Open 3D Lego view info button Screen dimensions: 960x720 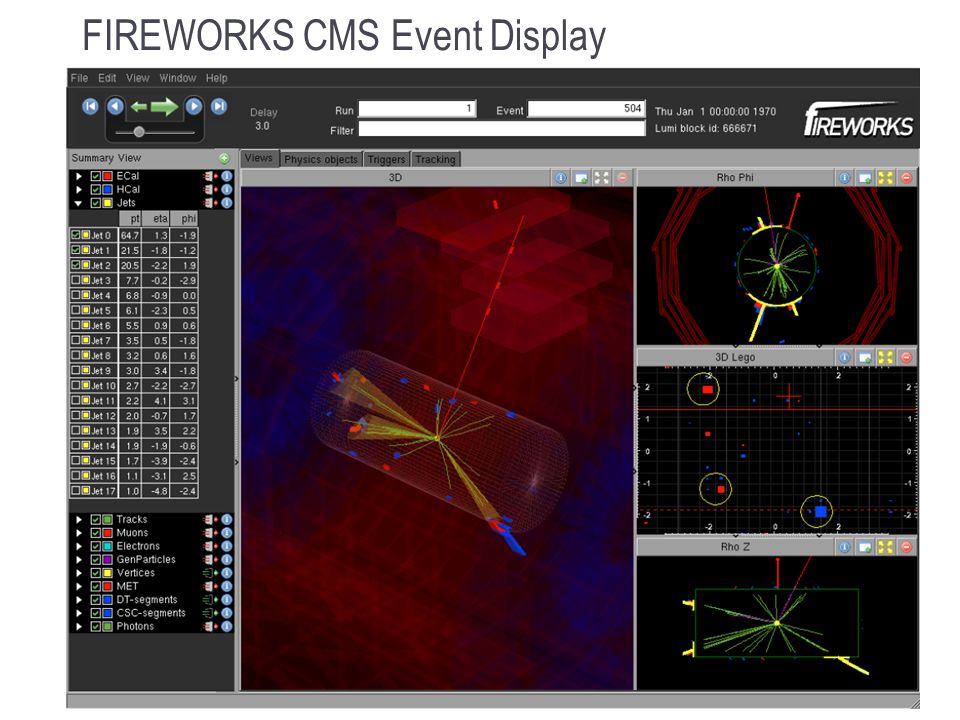845,357
